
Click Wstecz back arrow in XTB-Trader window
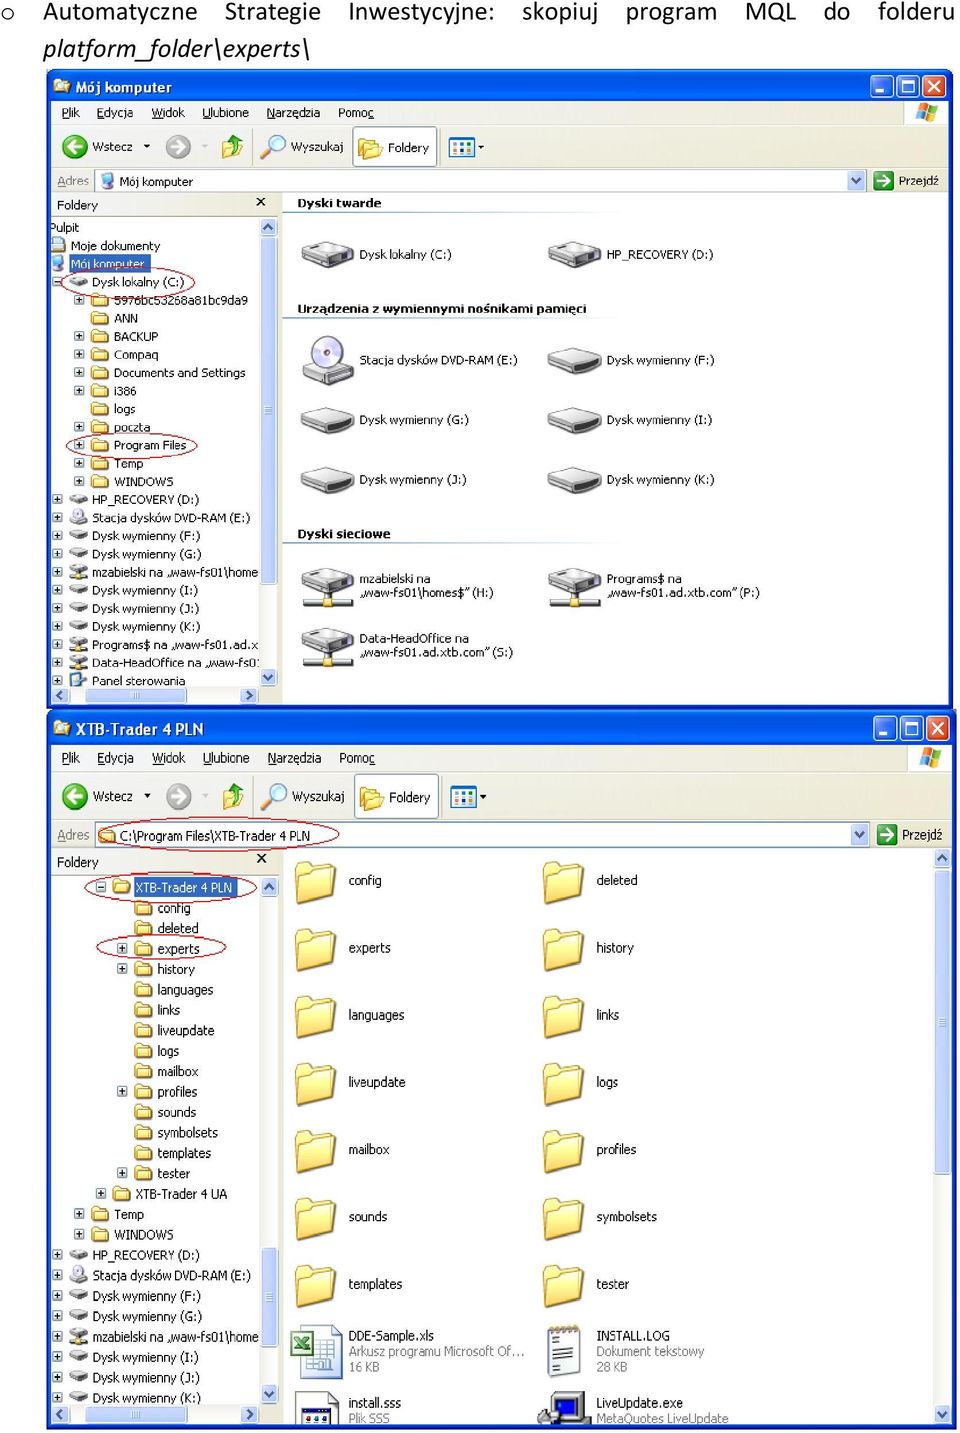(75, 797)
